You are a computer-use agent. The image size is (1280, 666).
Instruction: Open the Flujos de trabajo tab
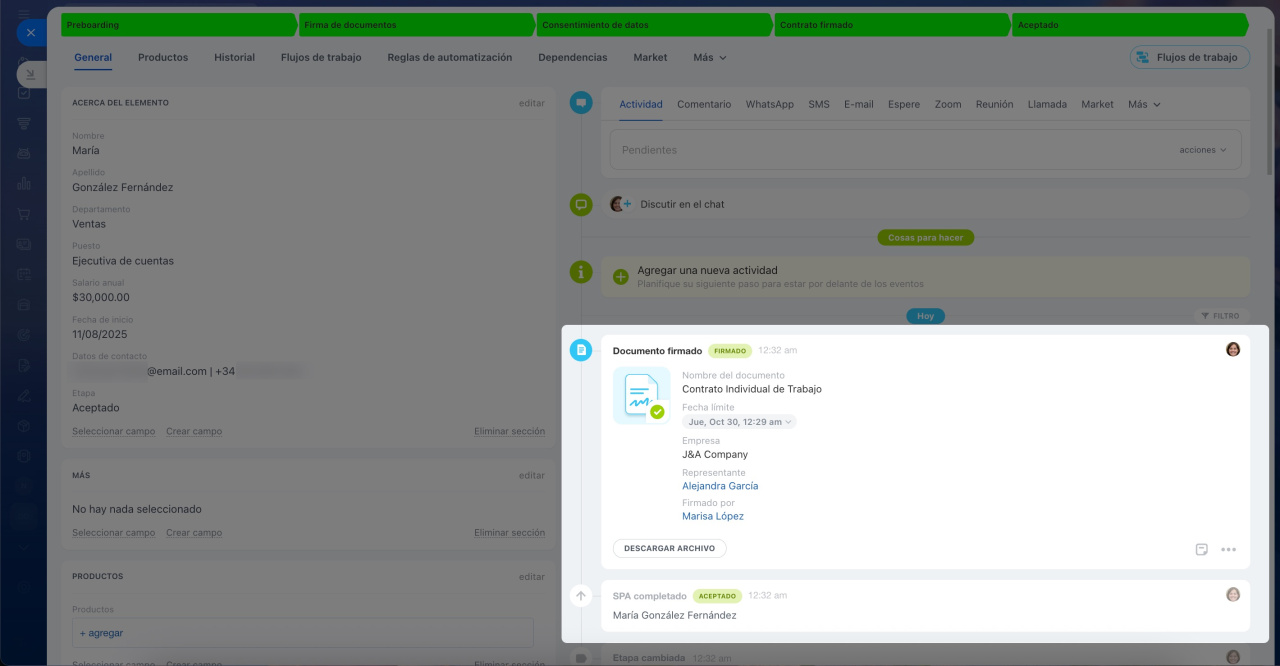point(321,58)
